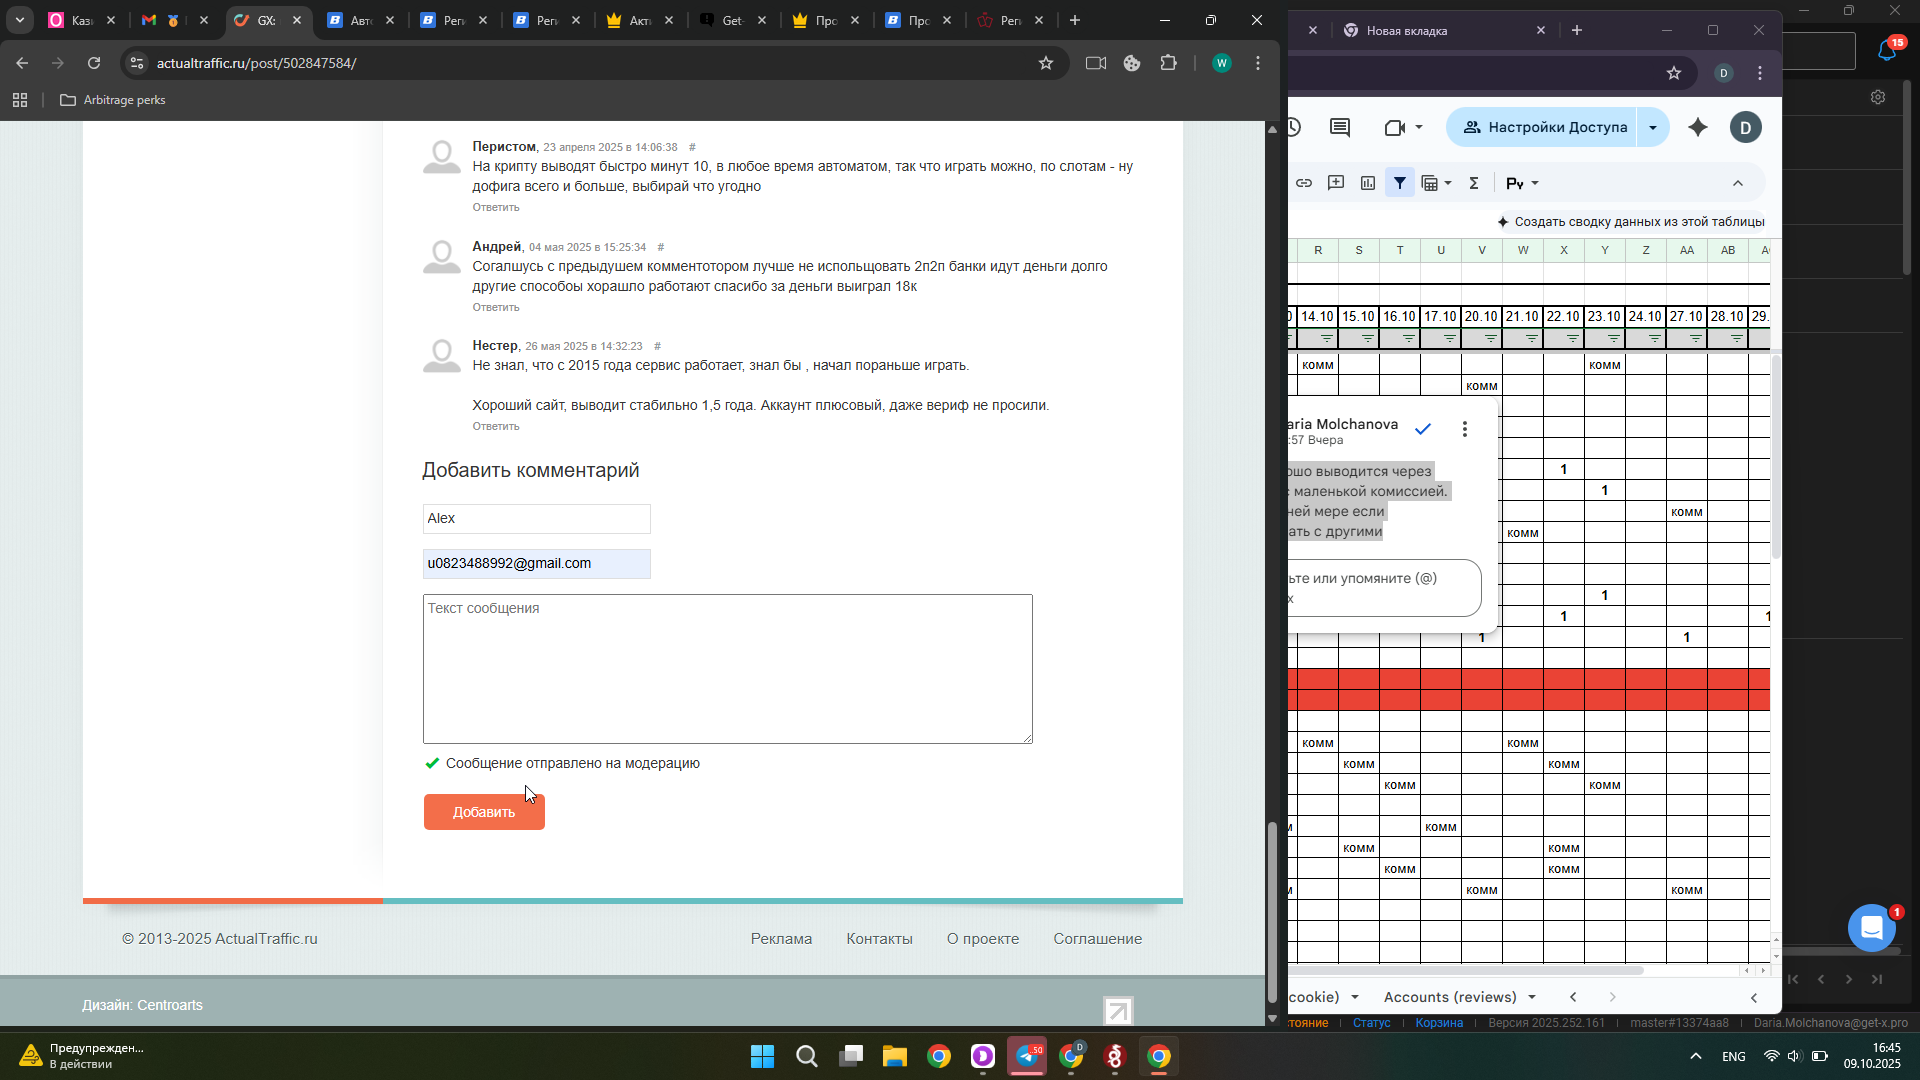The image size is (1920, 1080).
Task: Click the page vertical scrollbar thumb
Action: click(1272, 910)
